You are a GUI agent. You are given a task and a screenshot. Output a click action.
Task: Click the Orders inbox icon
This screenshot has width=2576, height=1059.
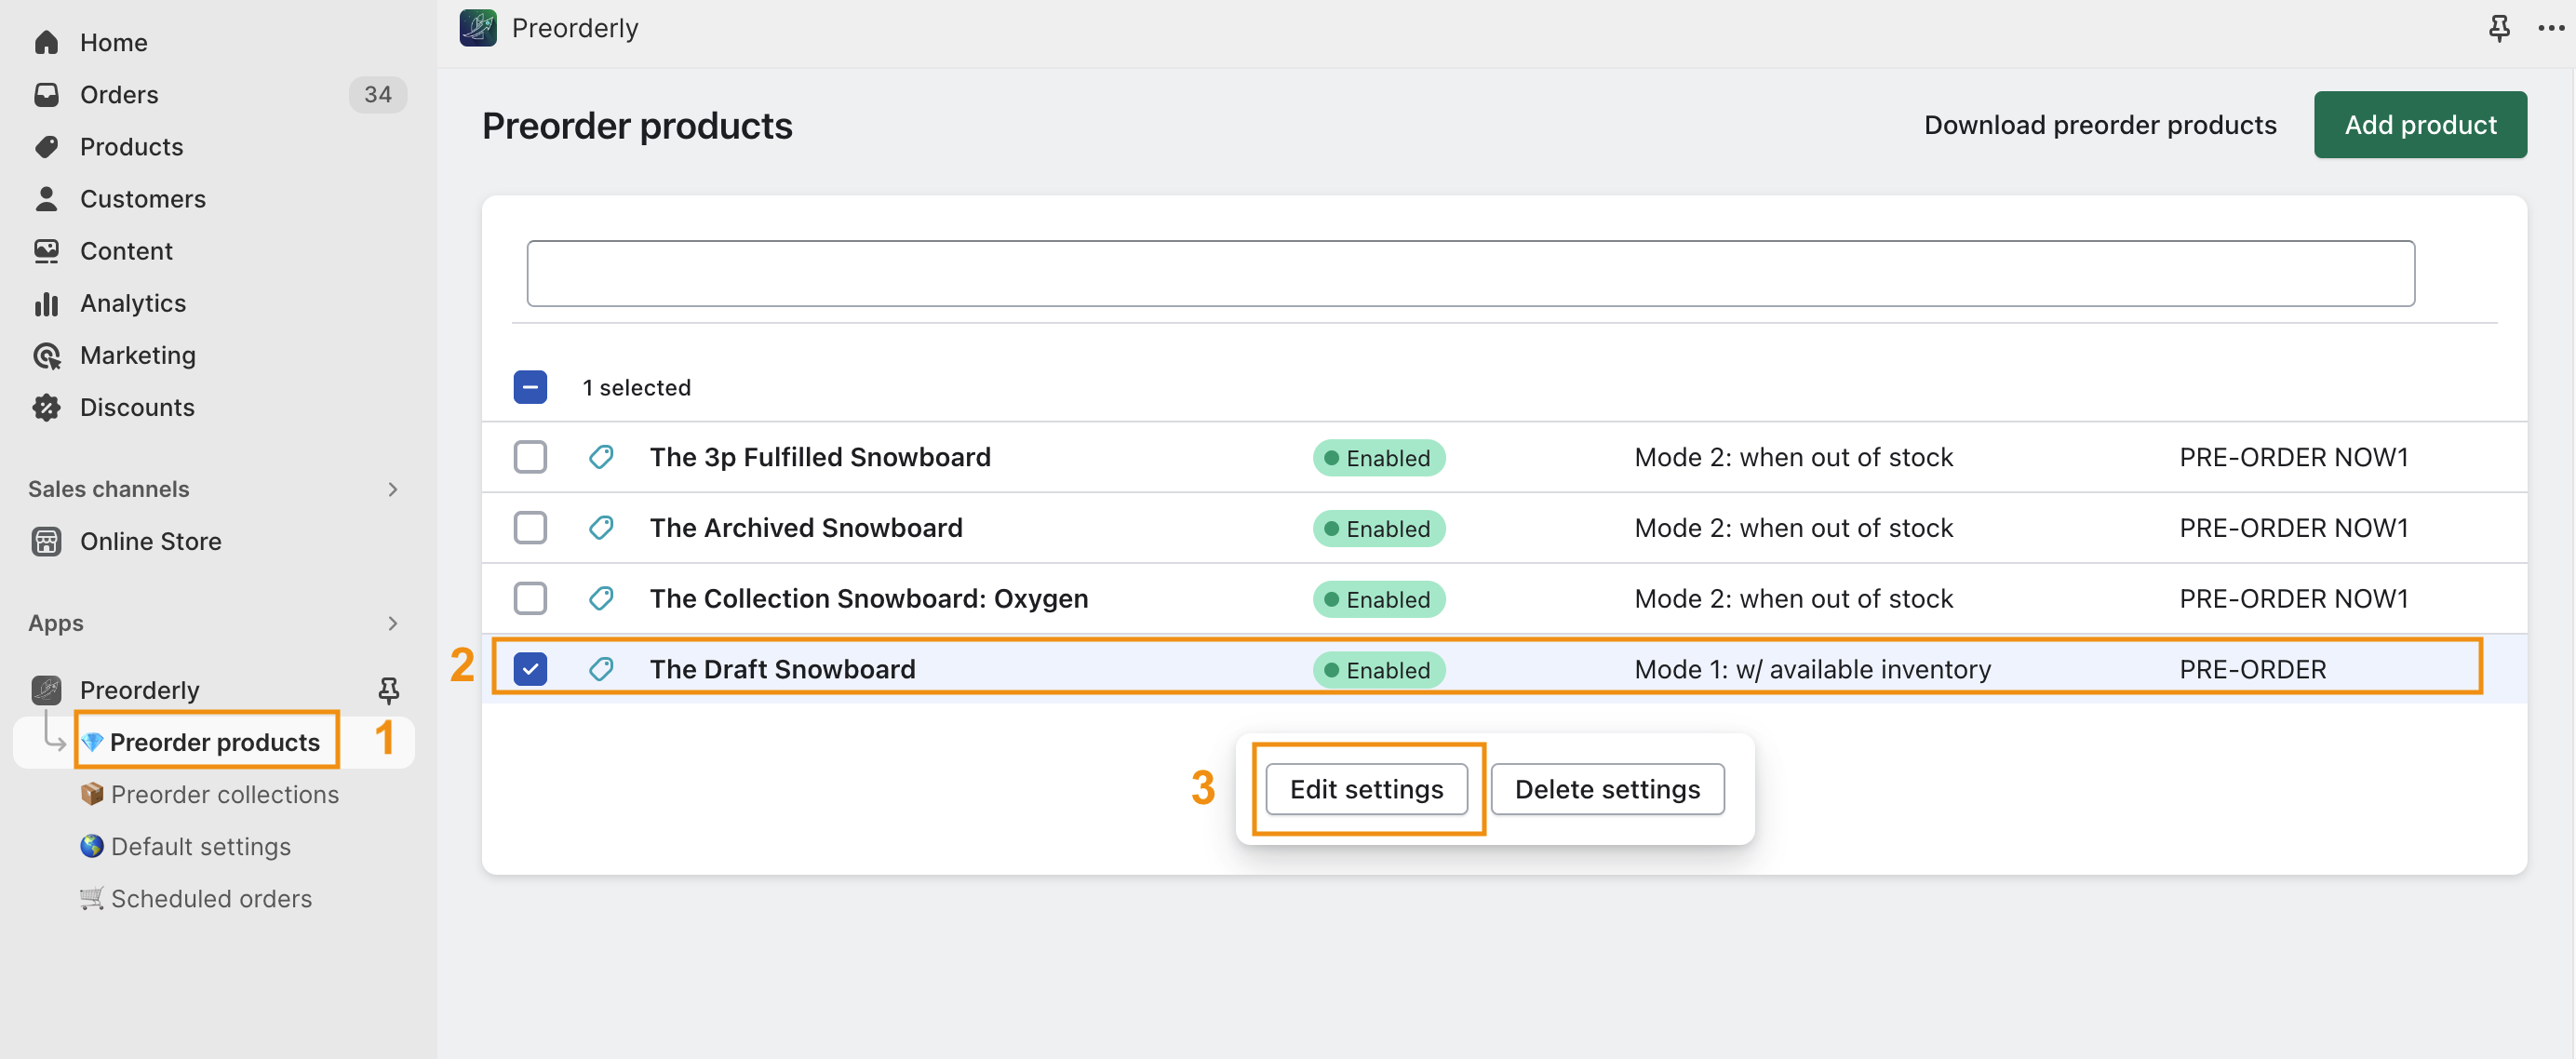click(46, 94)
